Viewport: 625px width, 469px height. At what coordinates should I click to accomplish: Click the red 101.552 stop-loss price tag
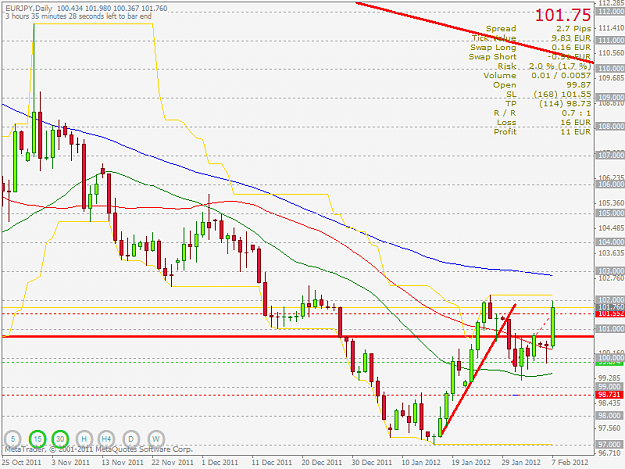tap(610, 314)
